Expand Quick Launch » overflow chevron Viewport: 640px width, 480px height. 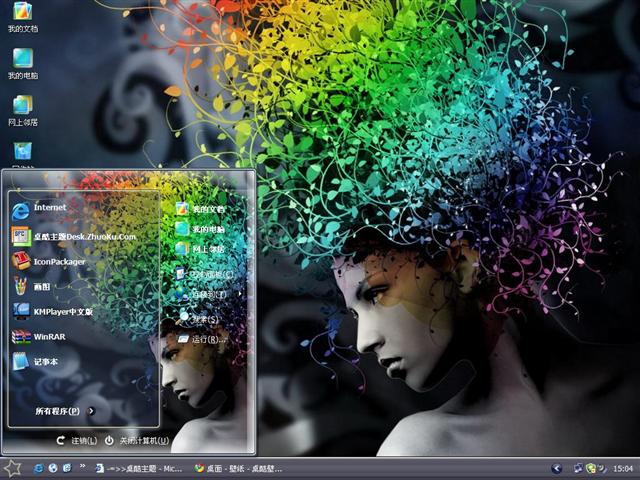(83, 466)
